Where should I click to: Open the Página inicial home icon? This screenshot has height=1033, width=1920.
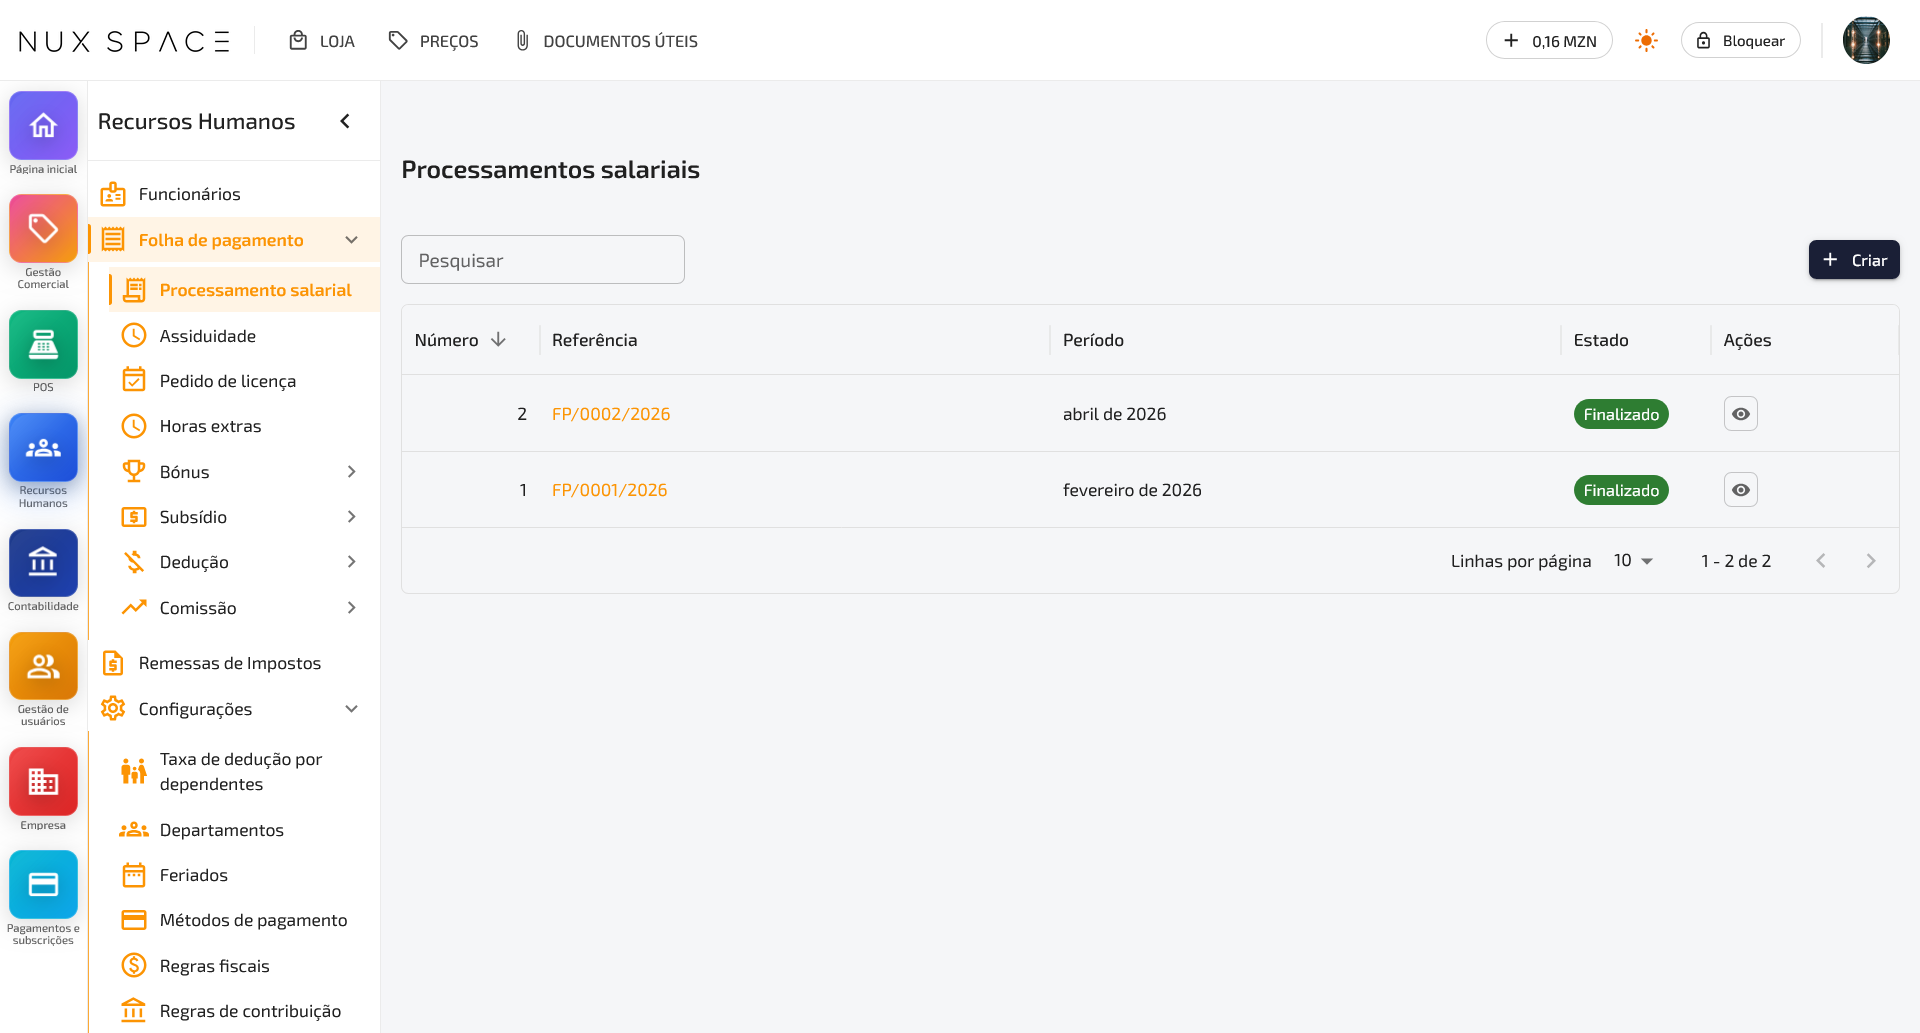click(43, 126)
